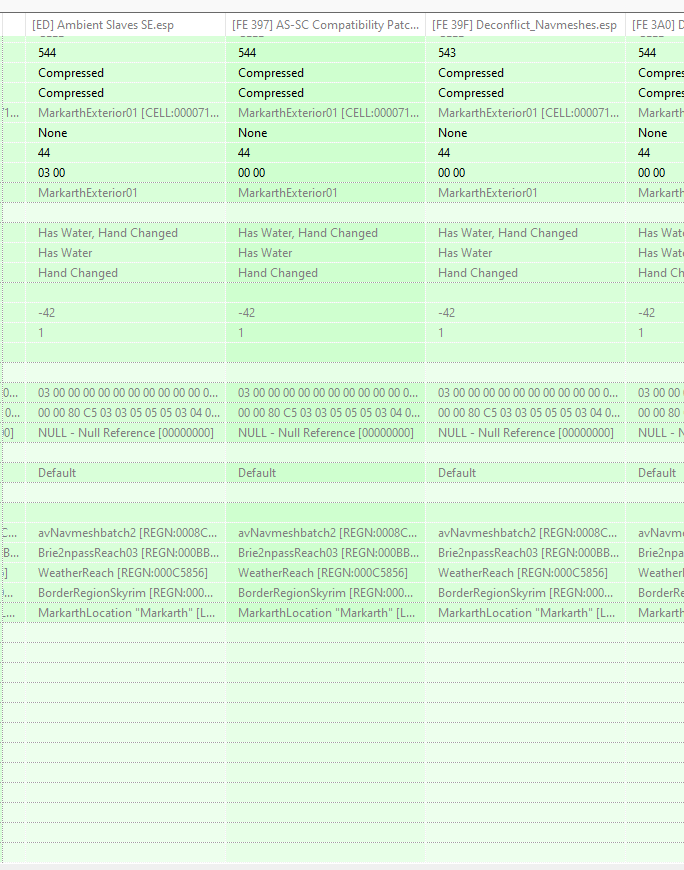684x870 pixels.
Task: Click value 44 in Ambient Slaves column
Action: click(x=44, y=153)
